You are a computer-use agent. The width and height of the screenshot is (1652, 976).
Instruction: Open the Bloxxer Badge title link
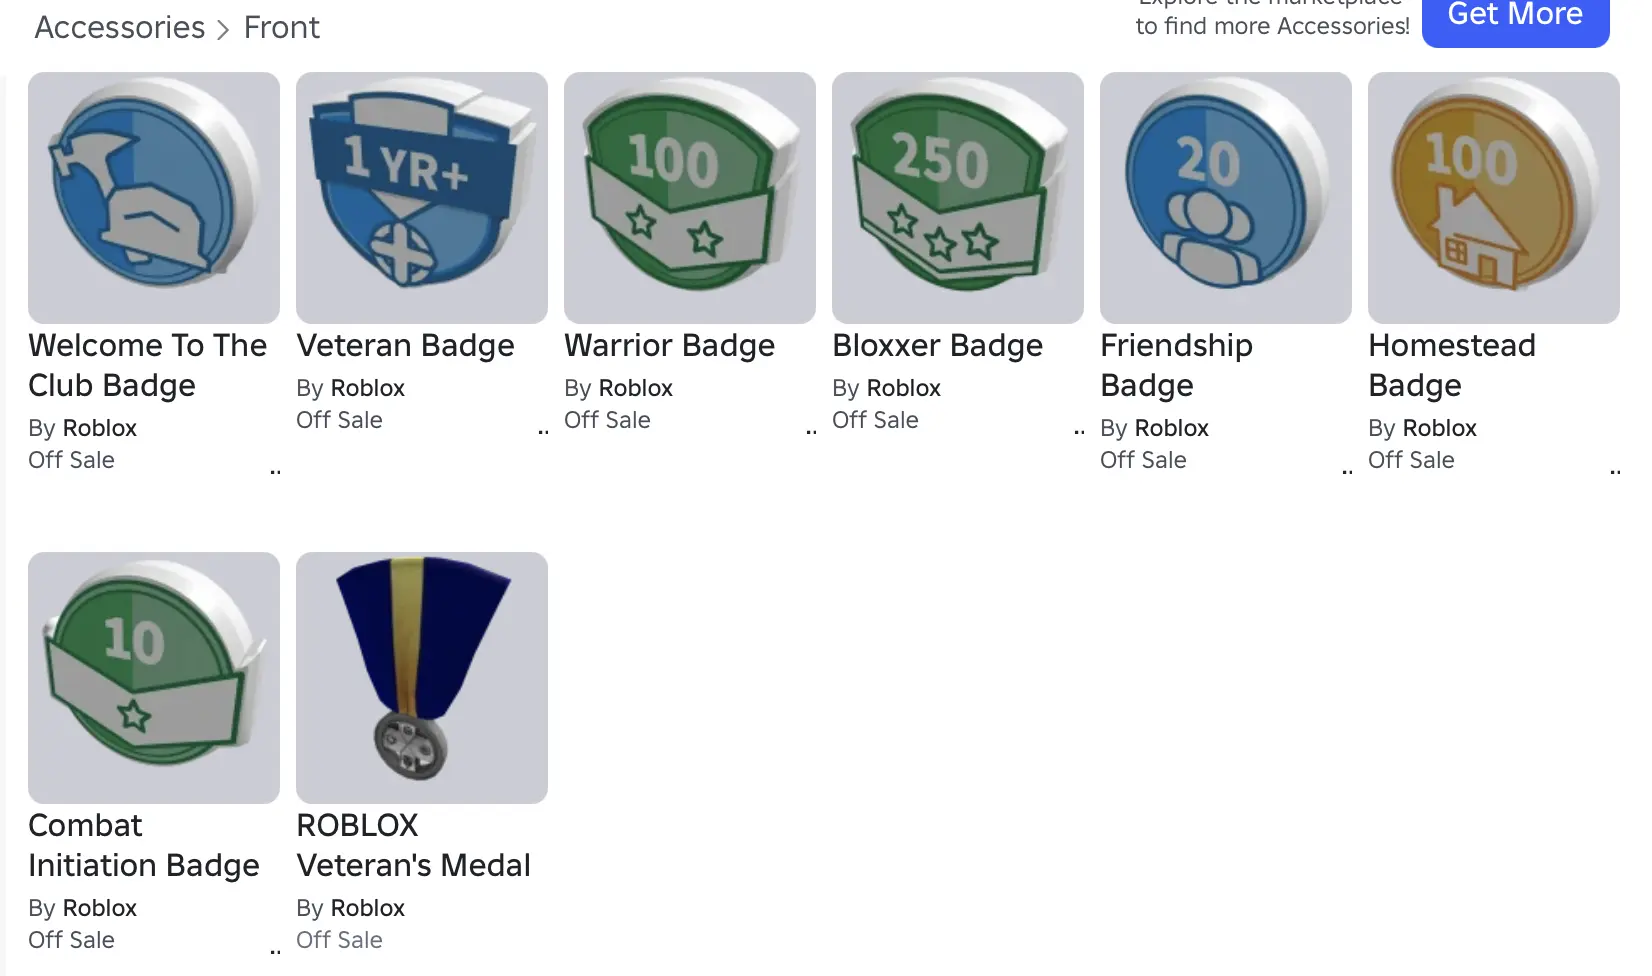click(x=937, y=346)
